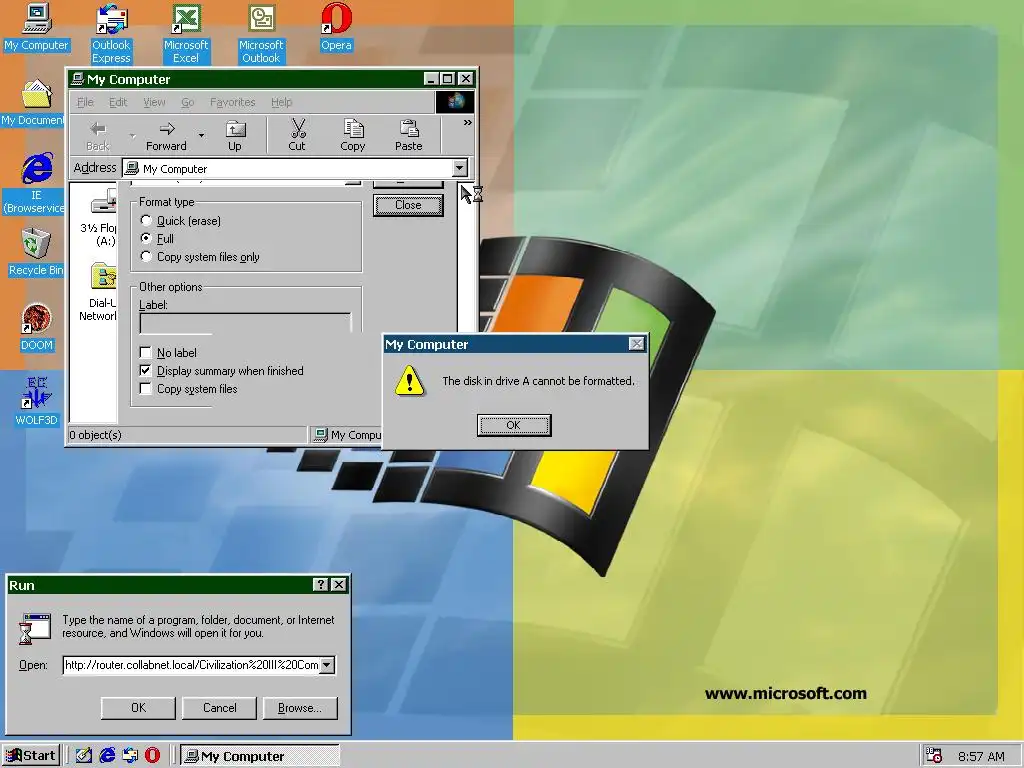
Task: Open the Help menu
Action: pos(281,102)
